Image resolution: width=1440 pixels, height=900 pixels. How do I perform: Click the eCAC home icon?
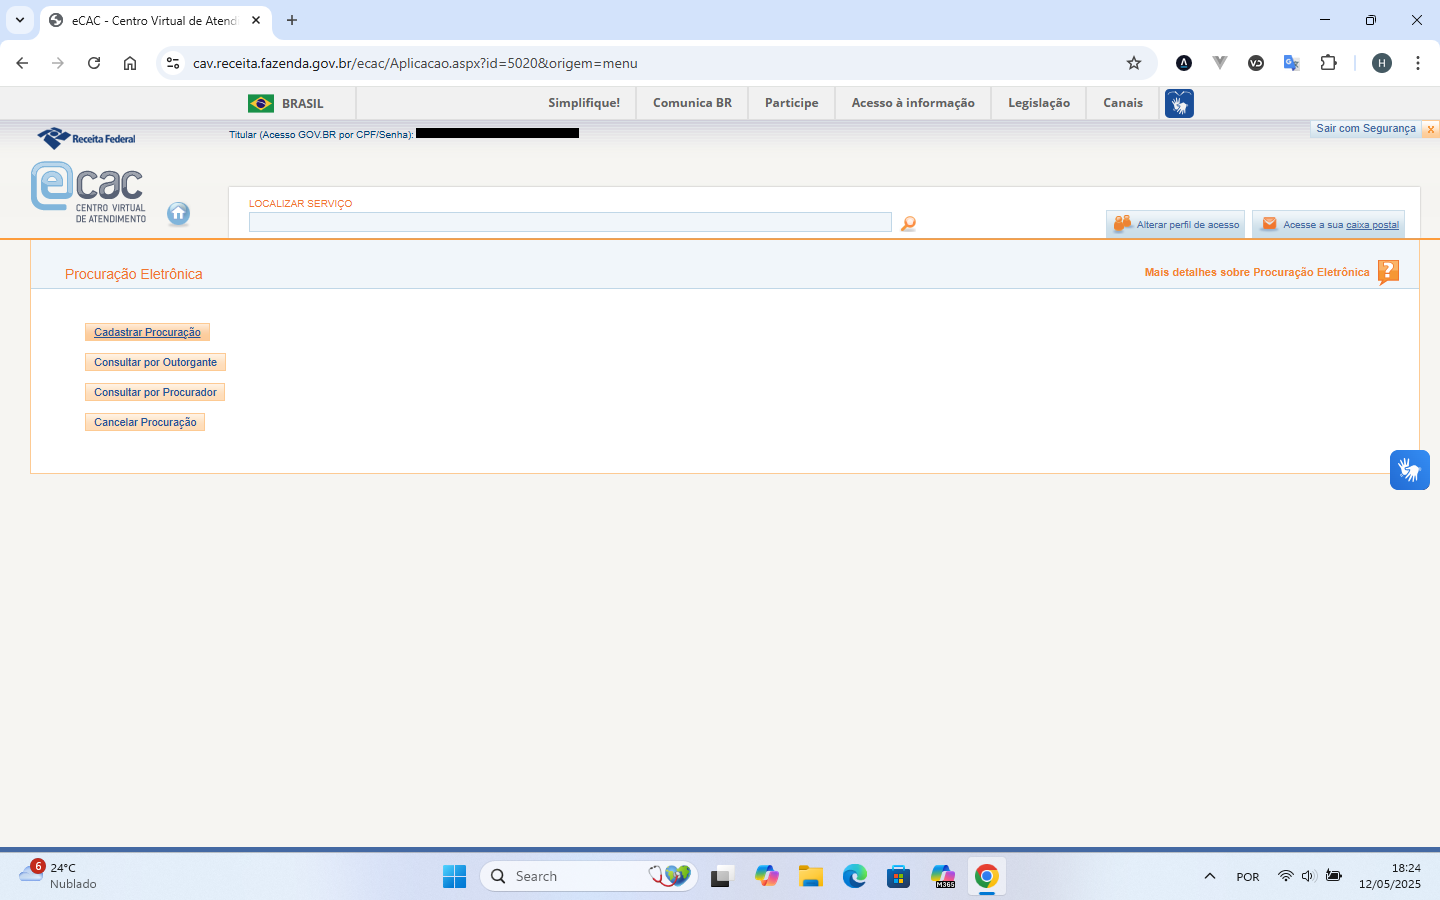tap(178, 213)
